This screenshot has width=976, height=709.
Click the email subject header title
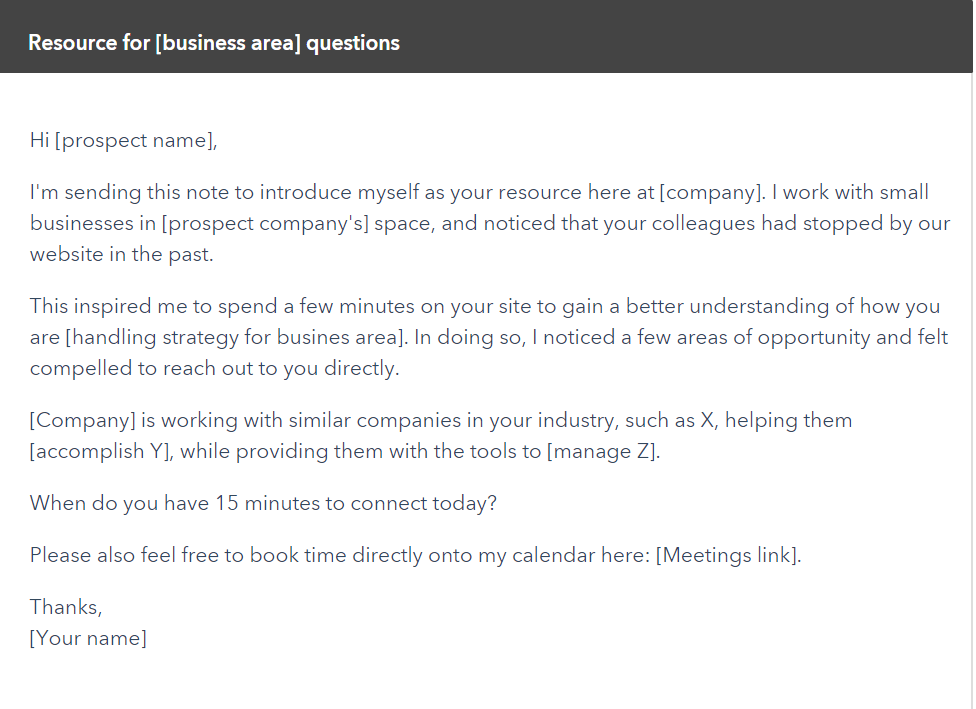214,43
